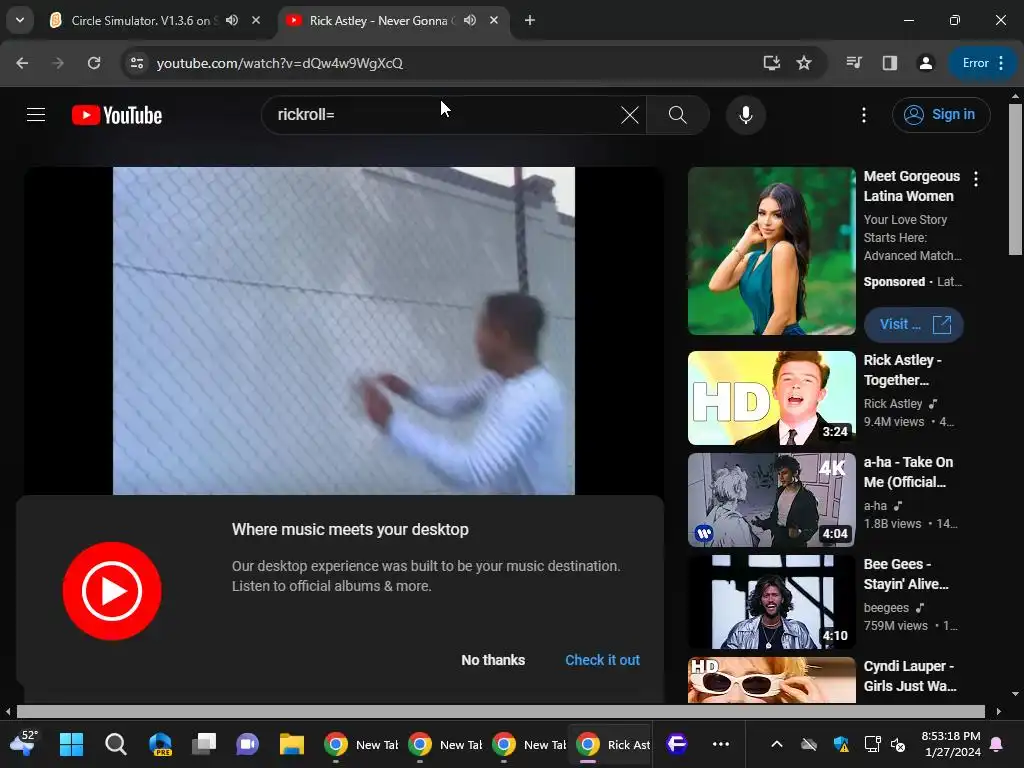Open the Latina Women ad thumbnail
Image resolution: width=1024 pixels, height=768 pixels.
(771, 251)
